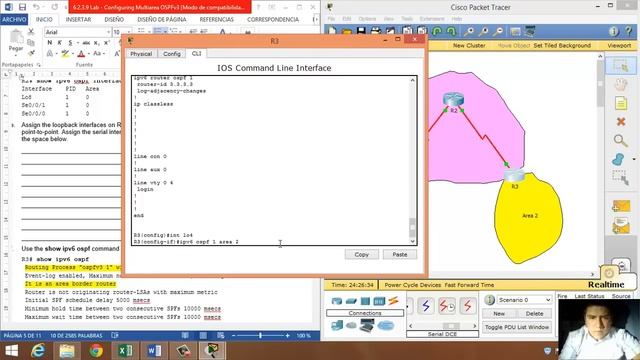This screenshot has height=360, width=640.
Task: Open the Scenario 0 dropdown
Action: [524, 300]
